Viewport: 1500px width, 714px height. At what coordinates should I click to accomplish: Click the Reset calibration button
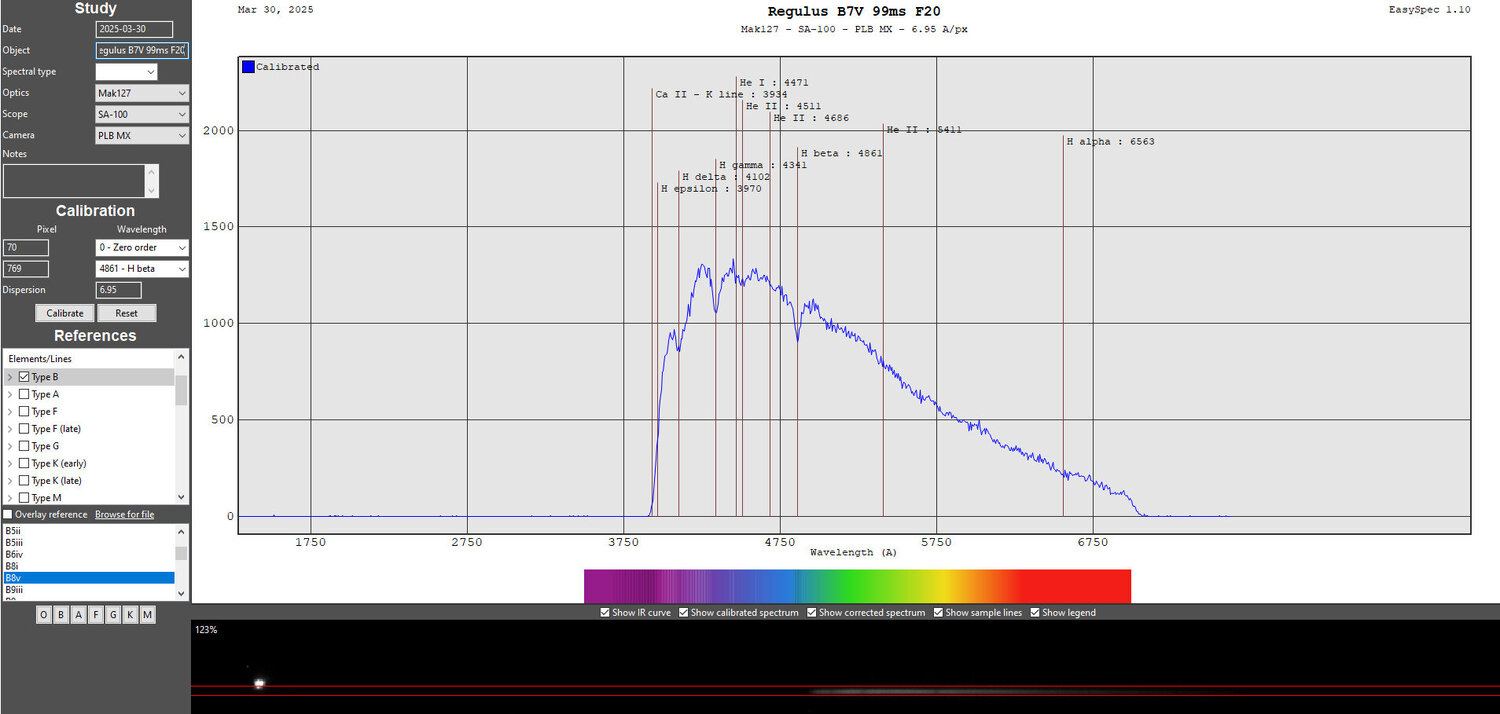126,313
